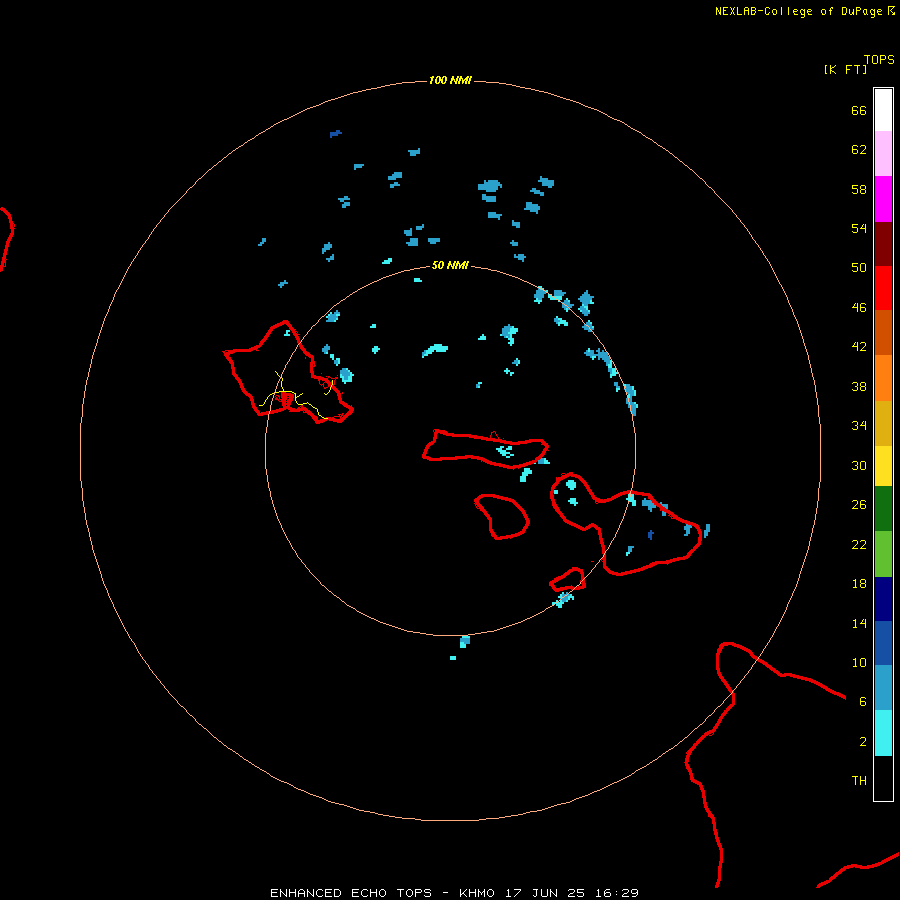Click the 38 legend value
Screen dimensions: 900x900
pos(859,386)
